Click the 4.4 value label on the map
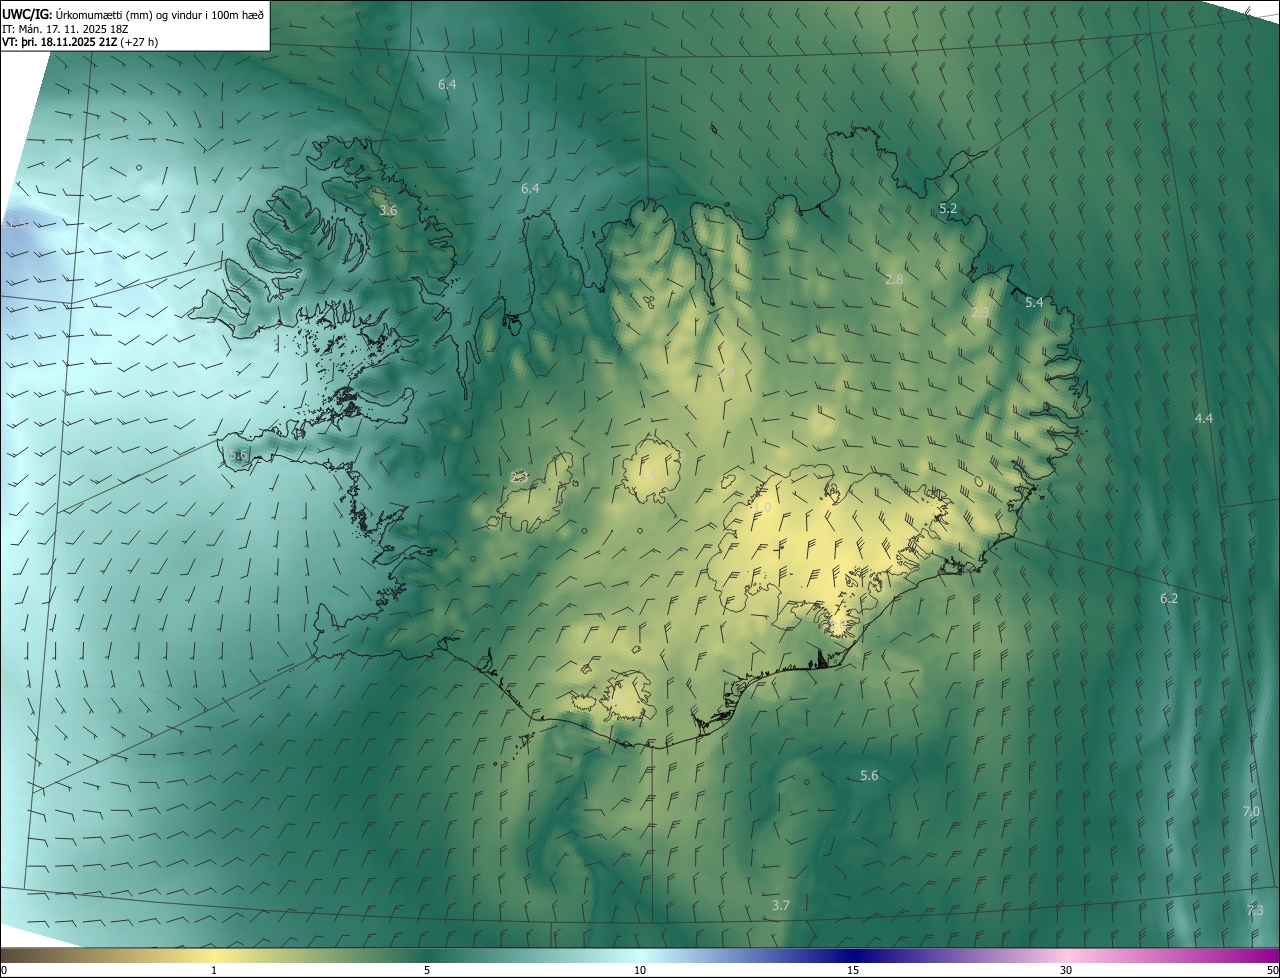The width and height of the screenshot is (1280, 978). point(1204,418)
